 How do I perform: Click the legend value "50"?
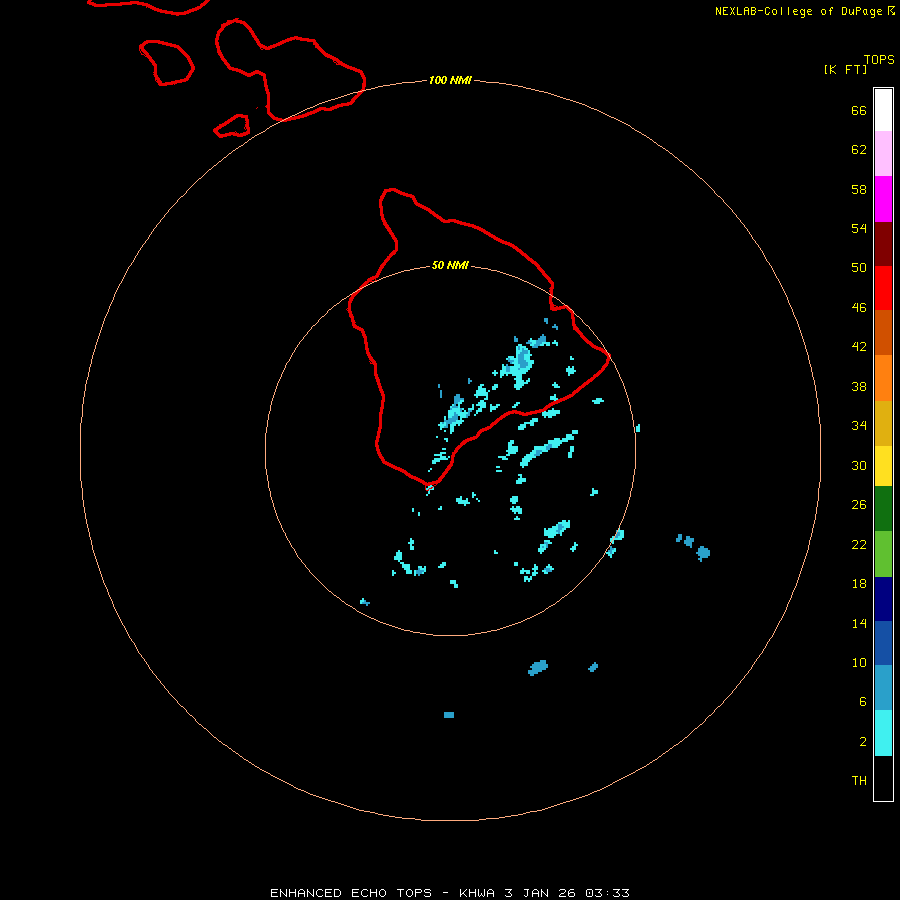859,267
